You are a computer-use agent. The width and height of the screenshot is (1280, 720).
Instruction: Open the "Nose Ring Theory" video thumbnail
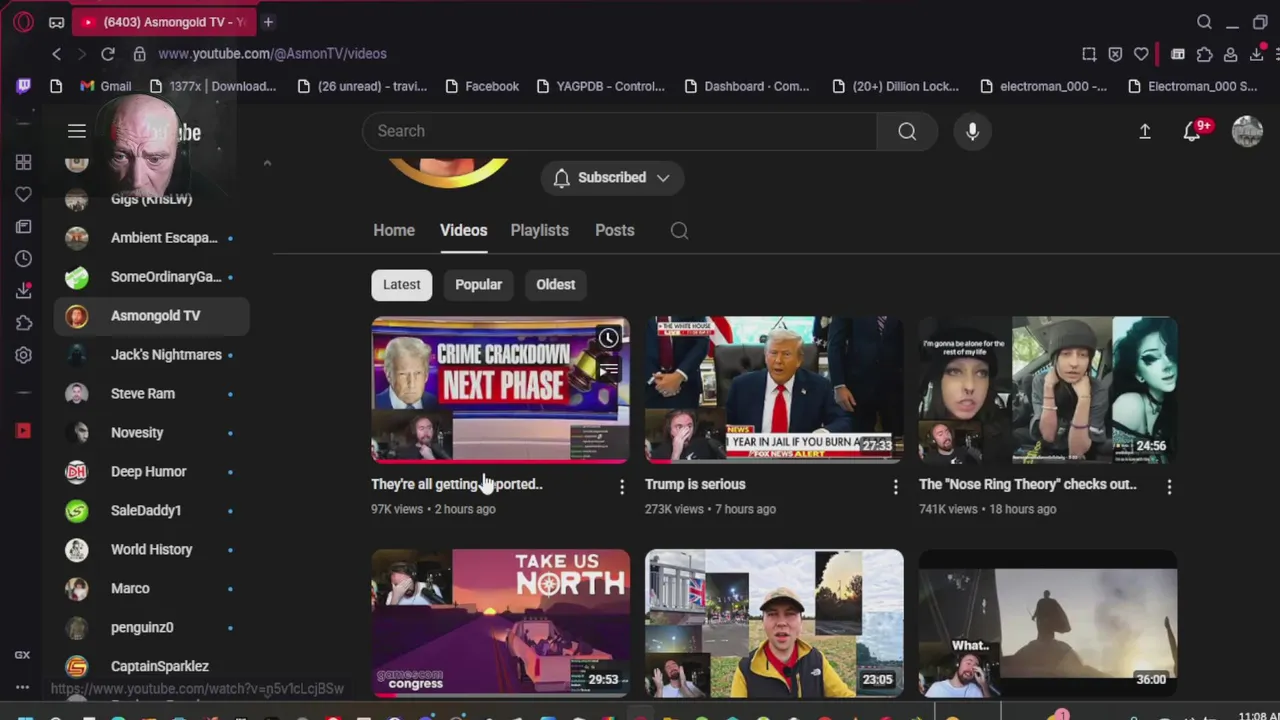click(x=1048, y=390)
